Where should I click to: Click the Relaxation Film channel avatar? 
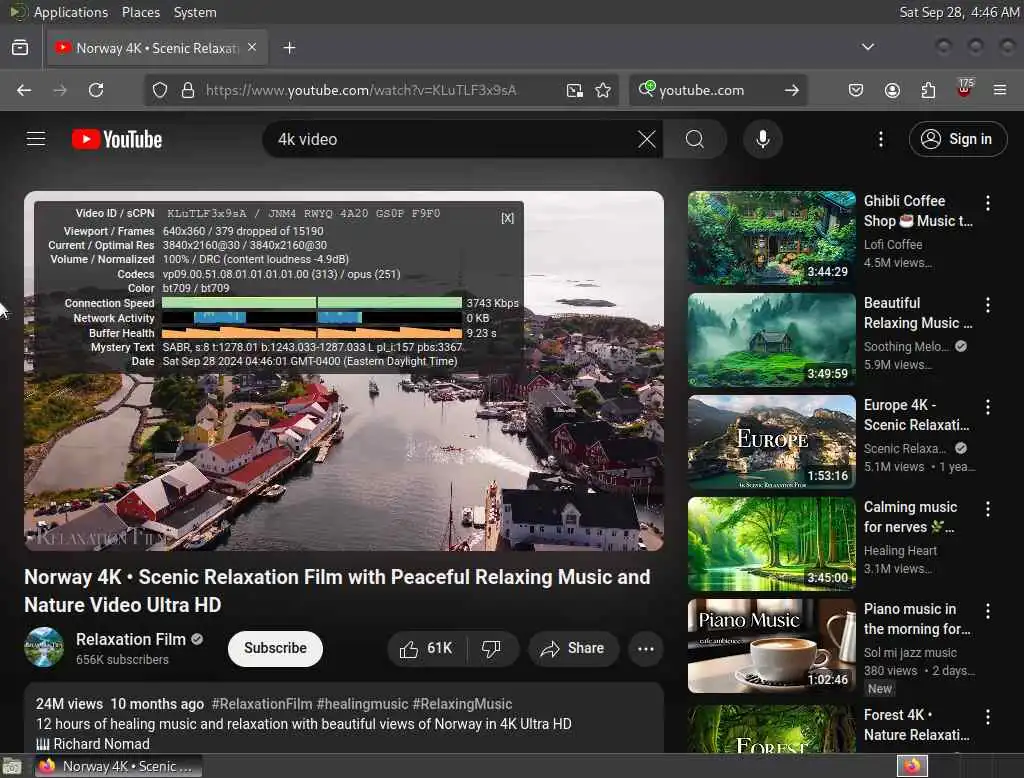pyautogui.click(x=44, y=647)
